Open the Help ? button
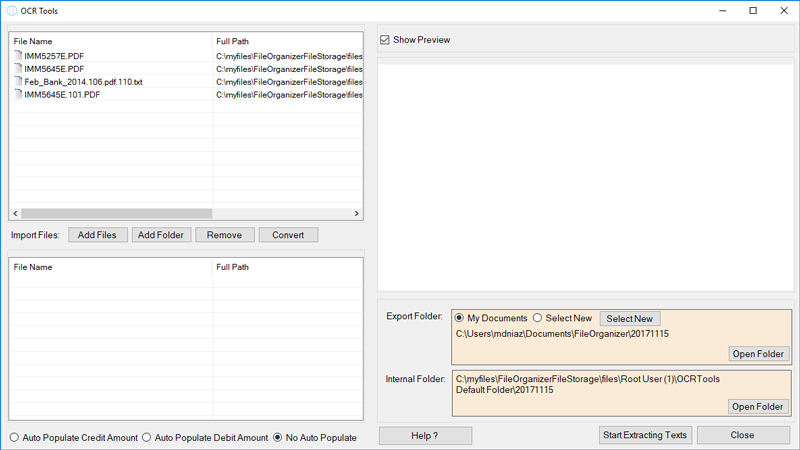 [x=425, y=436]
